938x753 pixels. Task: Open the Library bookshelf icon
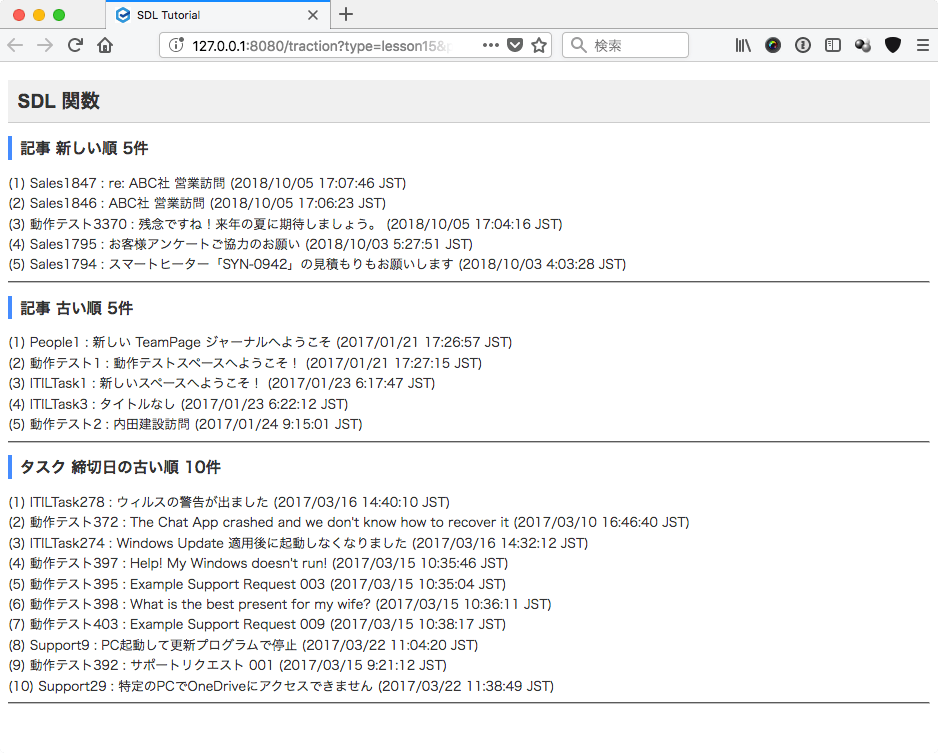(743, 45)
